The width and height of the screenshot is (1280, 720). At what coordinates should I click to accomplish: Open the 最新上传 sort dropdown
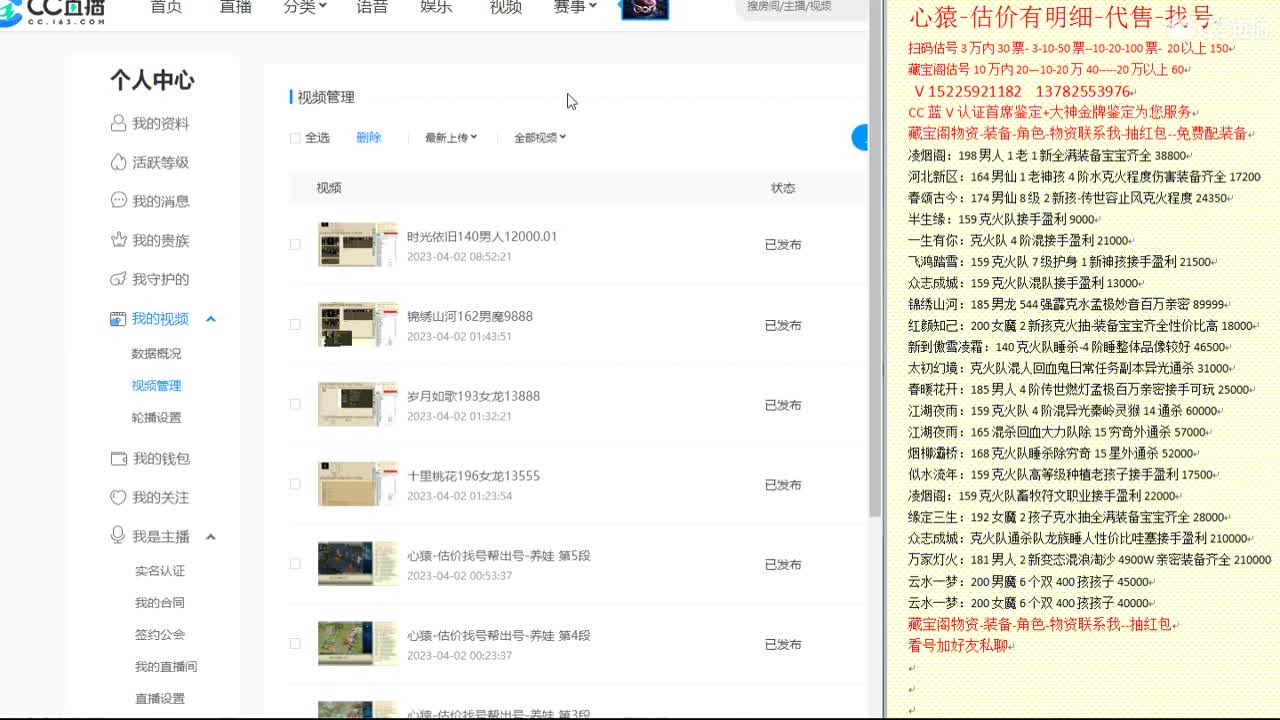[451, 138]
